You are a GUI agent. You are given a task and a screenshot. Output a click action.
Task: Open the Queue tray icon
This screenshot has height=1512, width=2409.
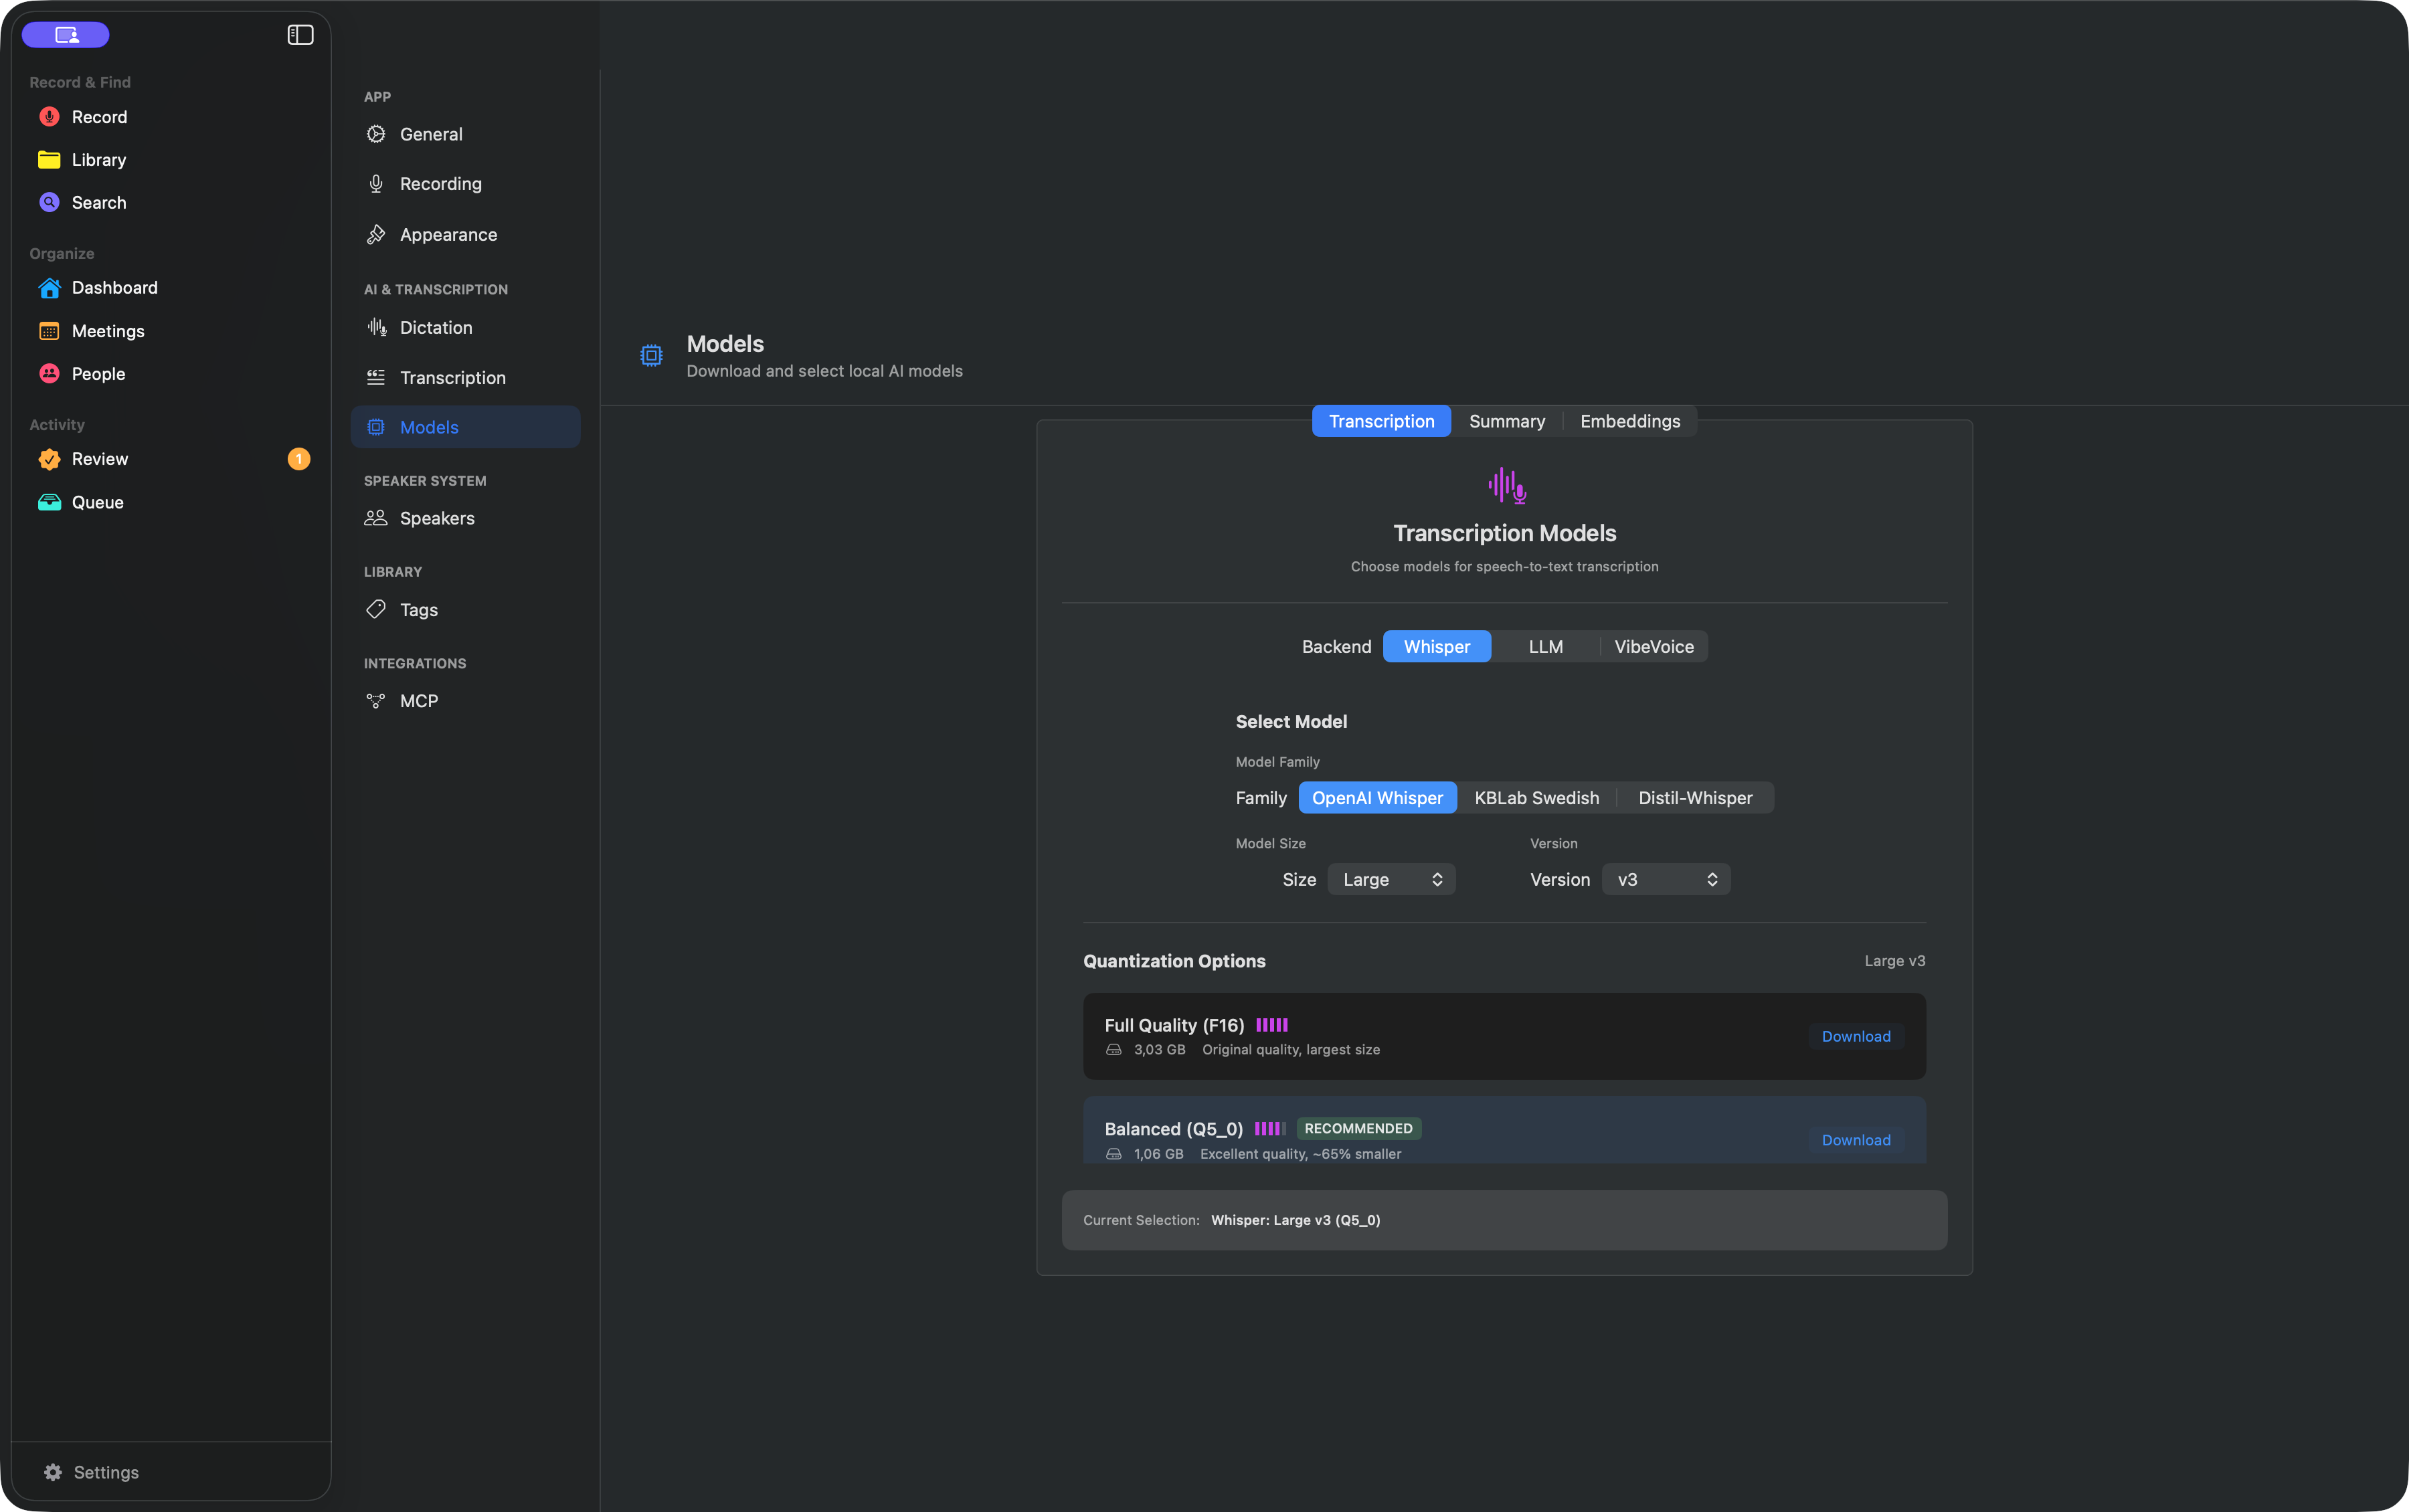tap(49, 502)
